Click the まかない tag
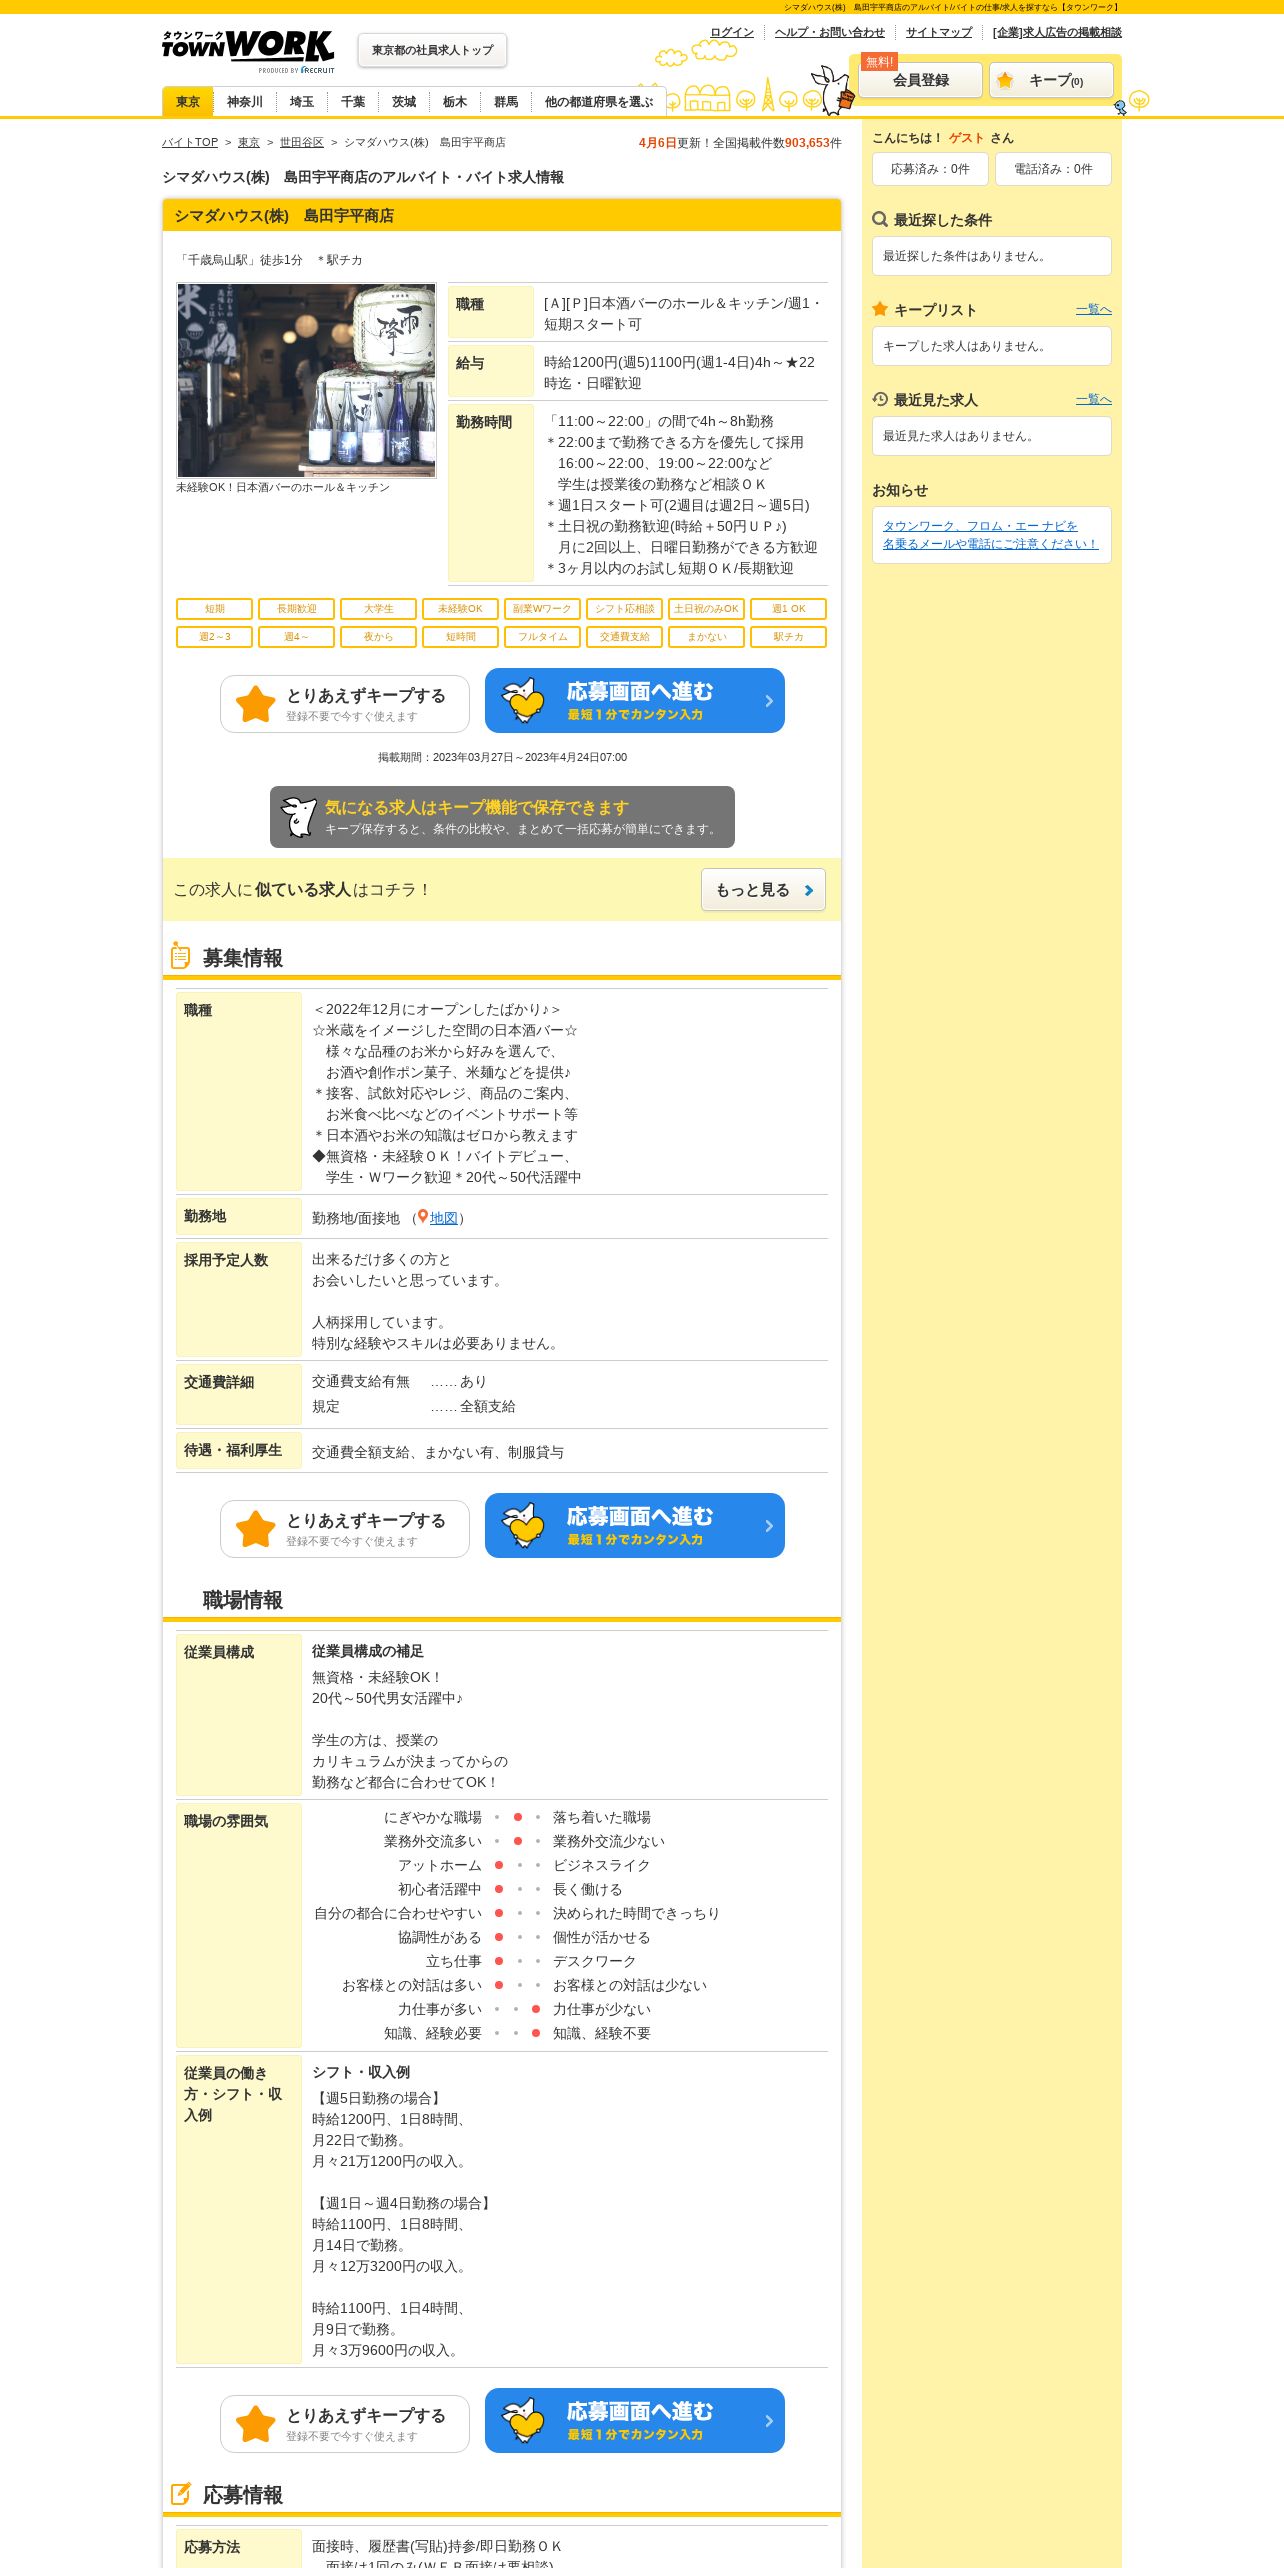This screenshot has height=2568, width=1284. pyautogui.click(x=706, y=637)
